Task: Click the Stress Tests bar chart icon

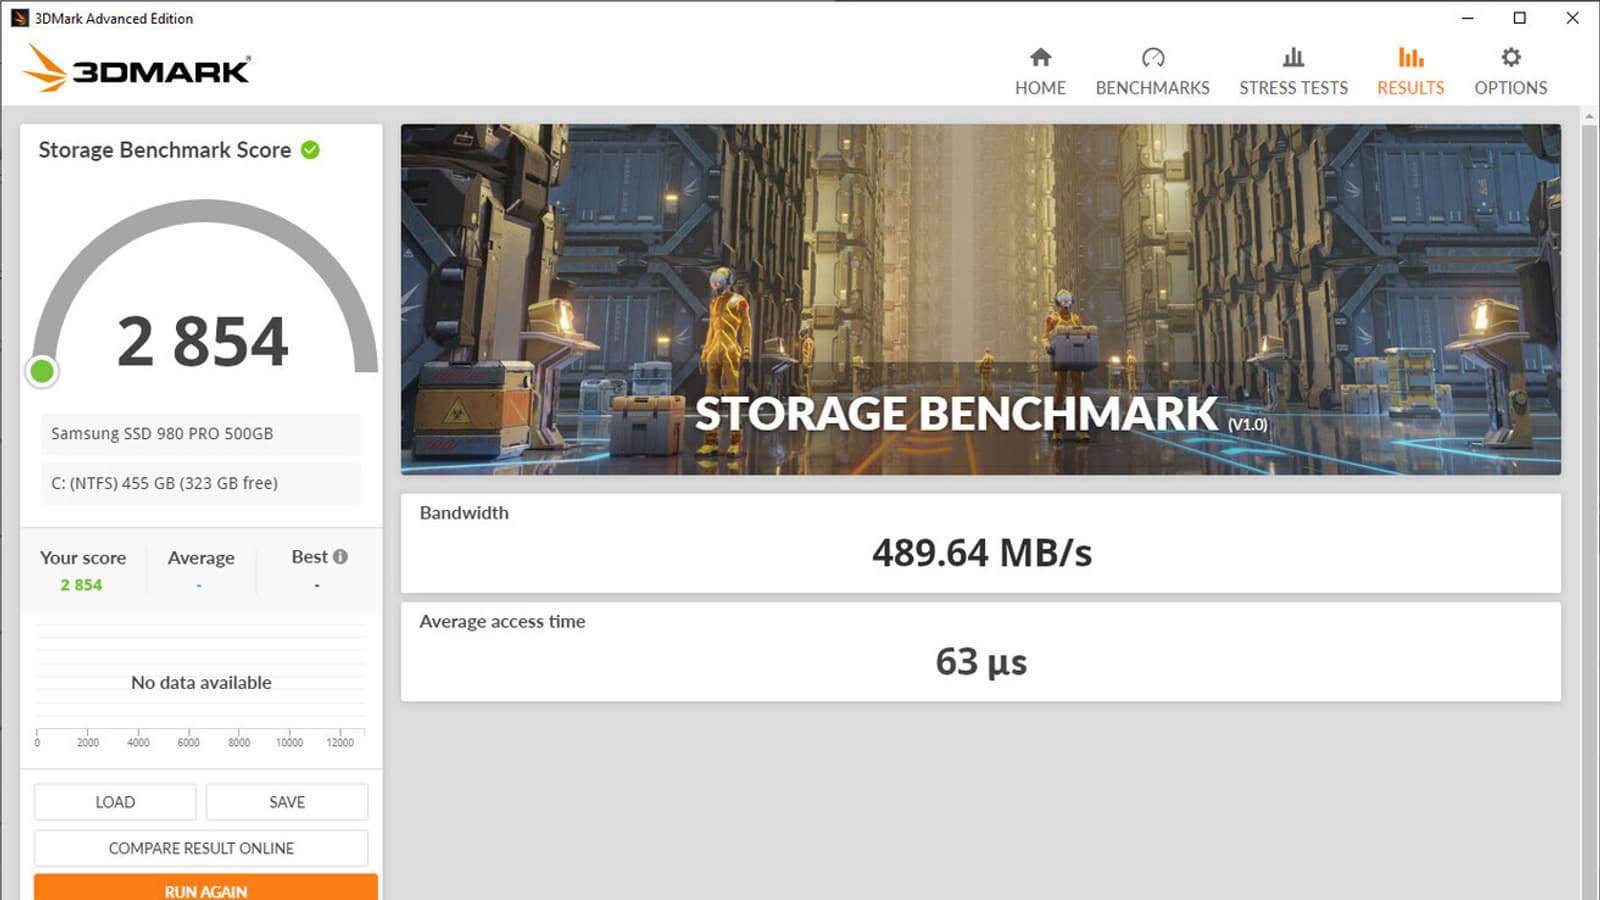Action: point(1293,57)
